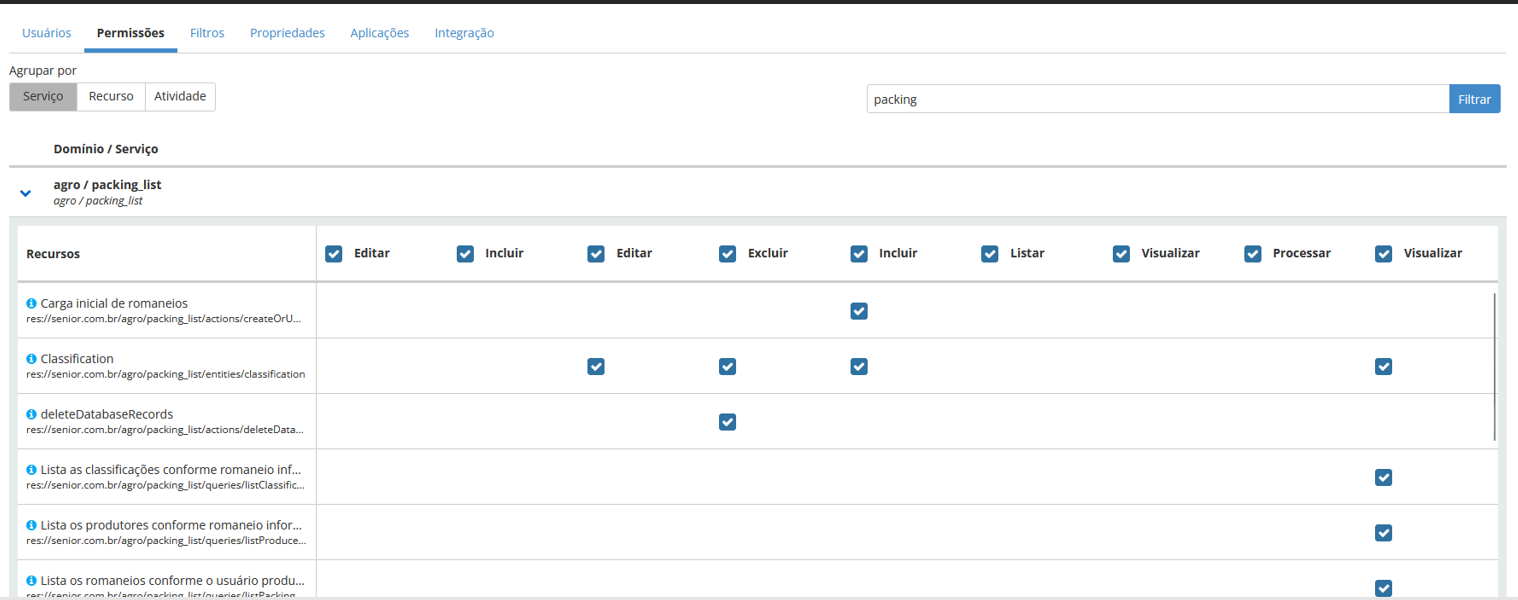
Task: Group permissions by Atividade
Action: (x=180, y=97)
